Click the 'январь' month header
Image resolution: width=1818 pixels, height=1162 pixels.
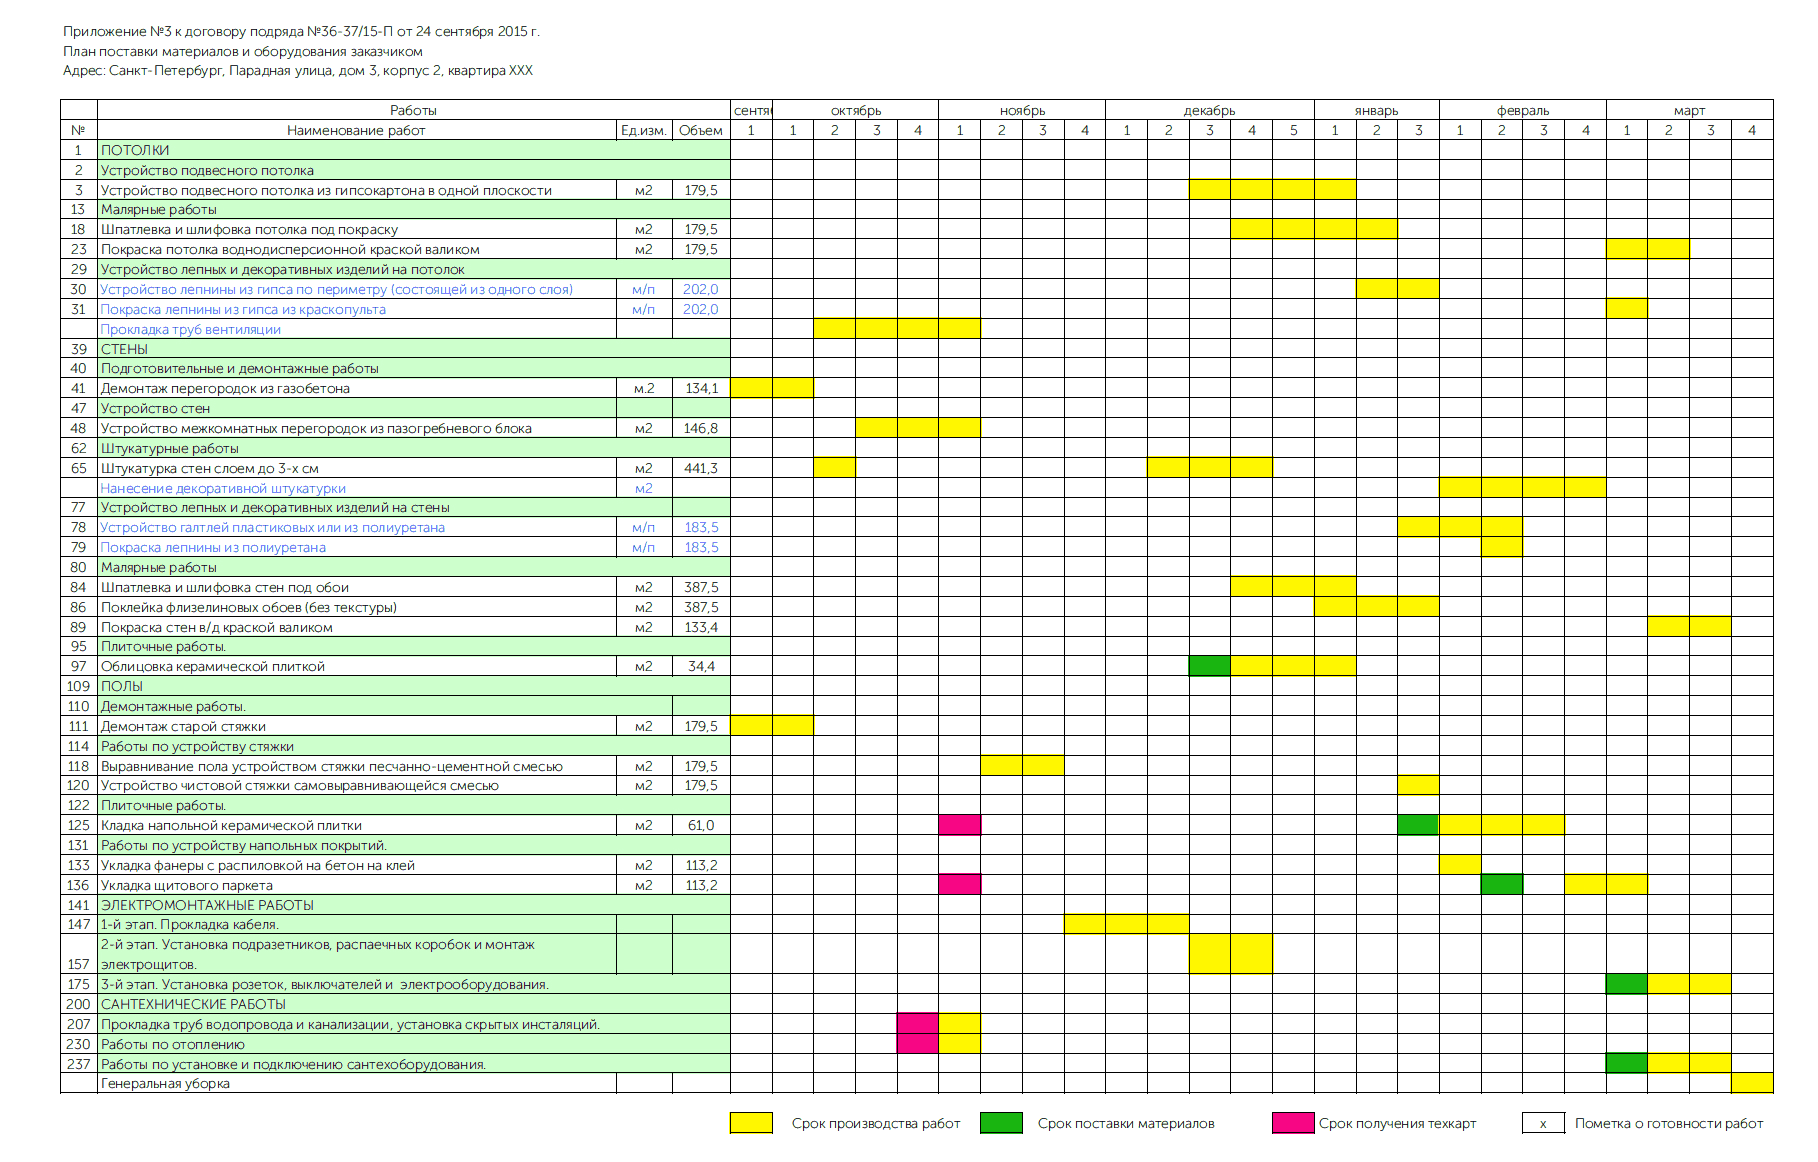pyautogui.click(x=1377, y=110)
